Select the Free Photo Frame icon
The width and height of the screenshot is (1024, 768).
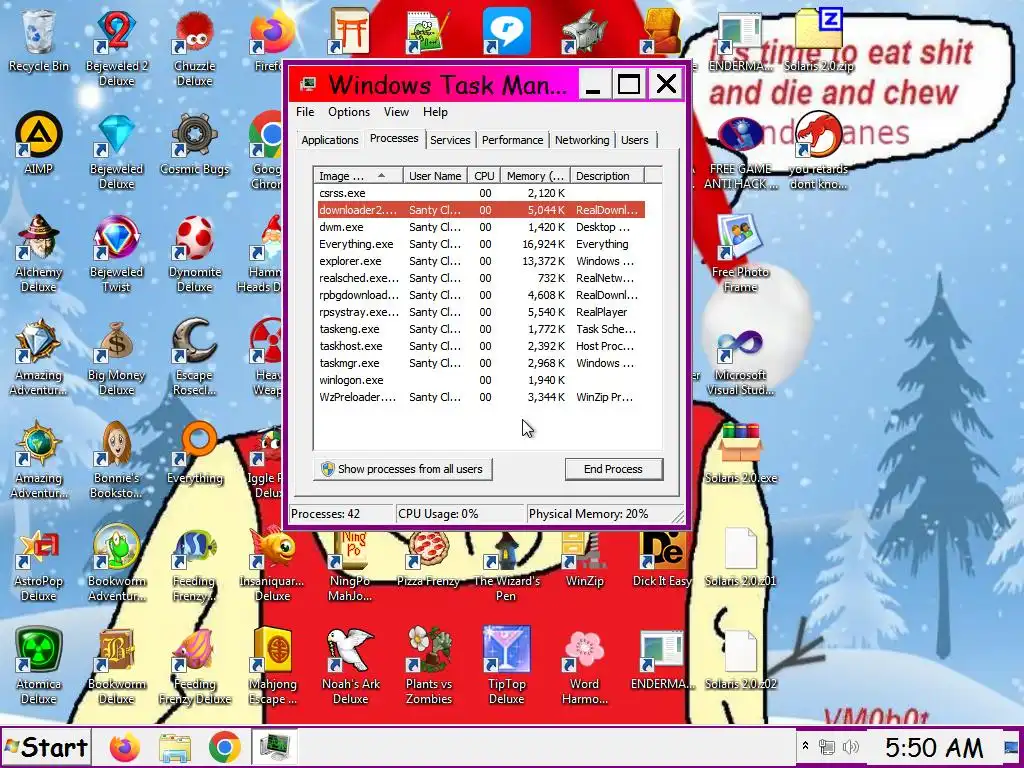(741, 253)
